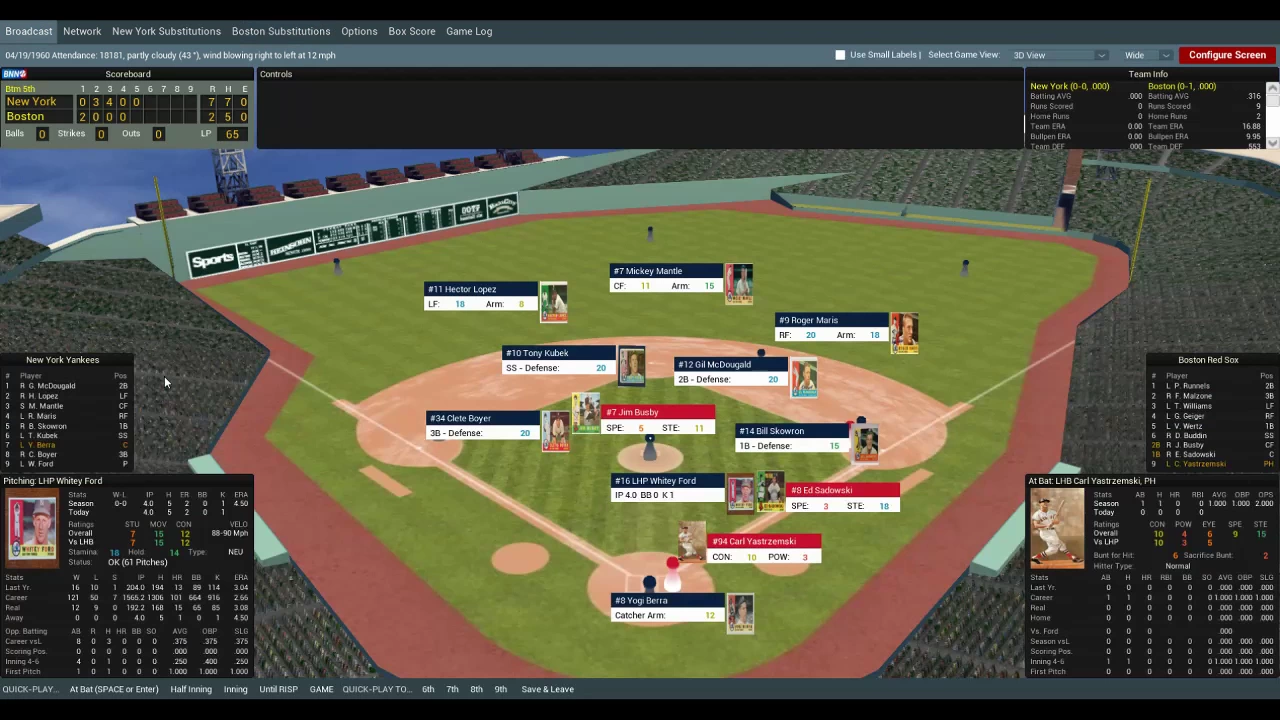Click the #94 Carl Yastrzemski label
1280x720 pixels.
(765, 541)
